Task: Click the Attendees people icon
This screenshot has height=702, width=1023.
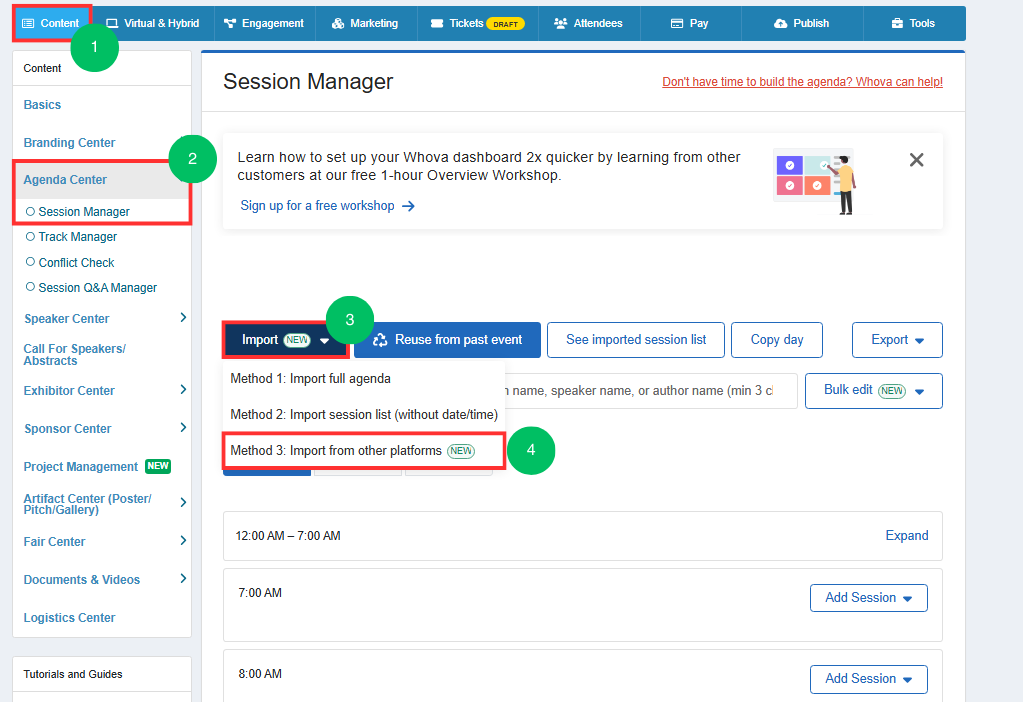Action: coord(560,23)
